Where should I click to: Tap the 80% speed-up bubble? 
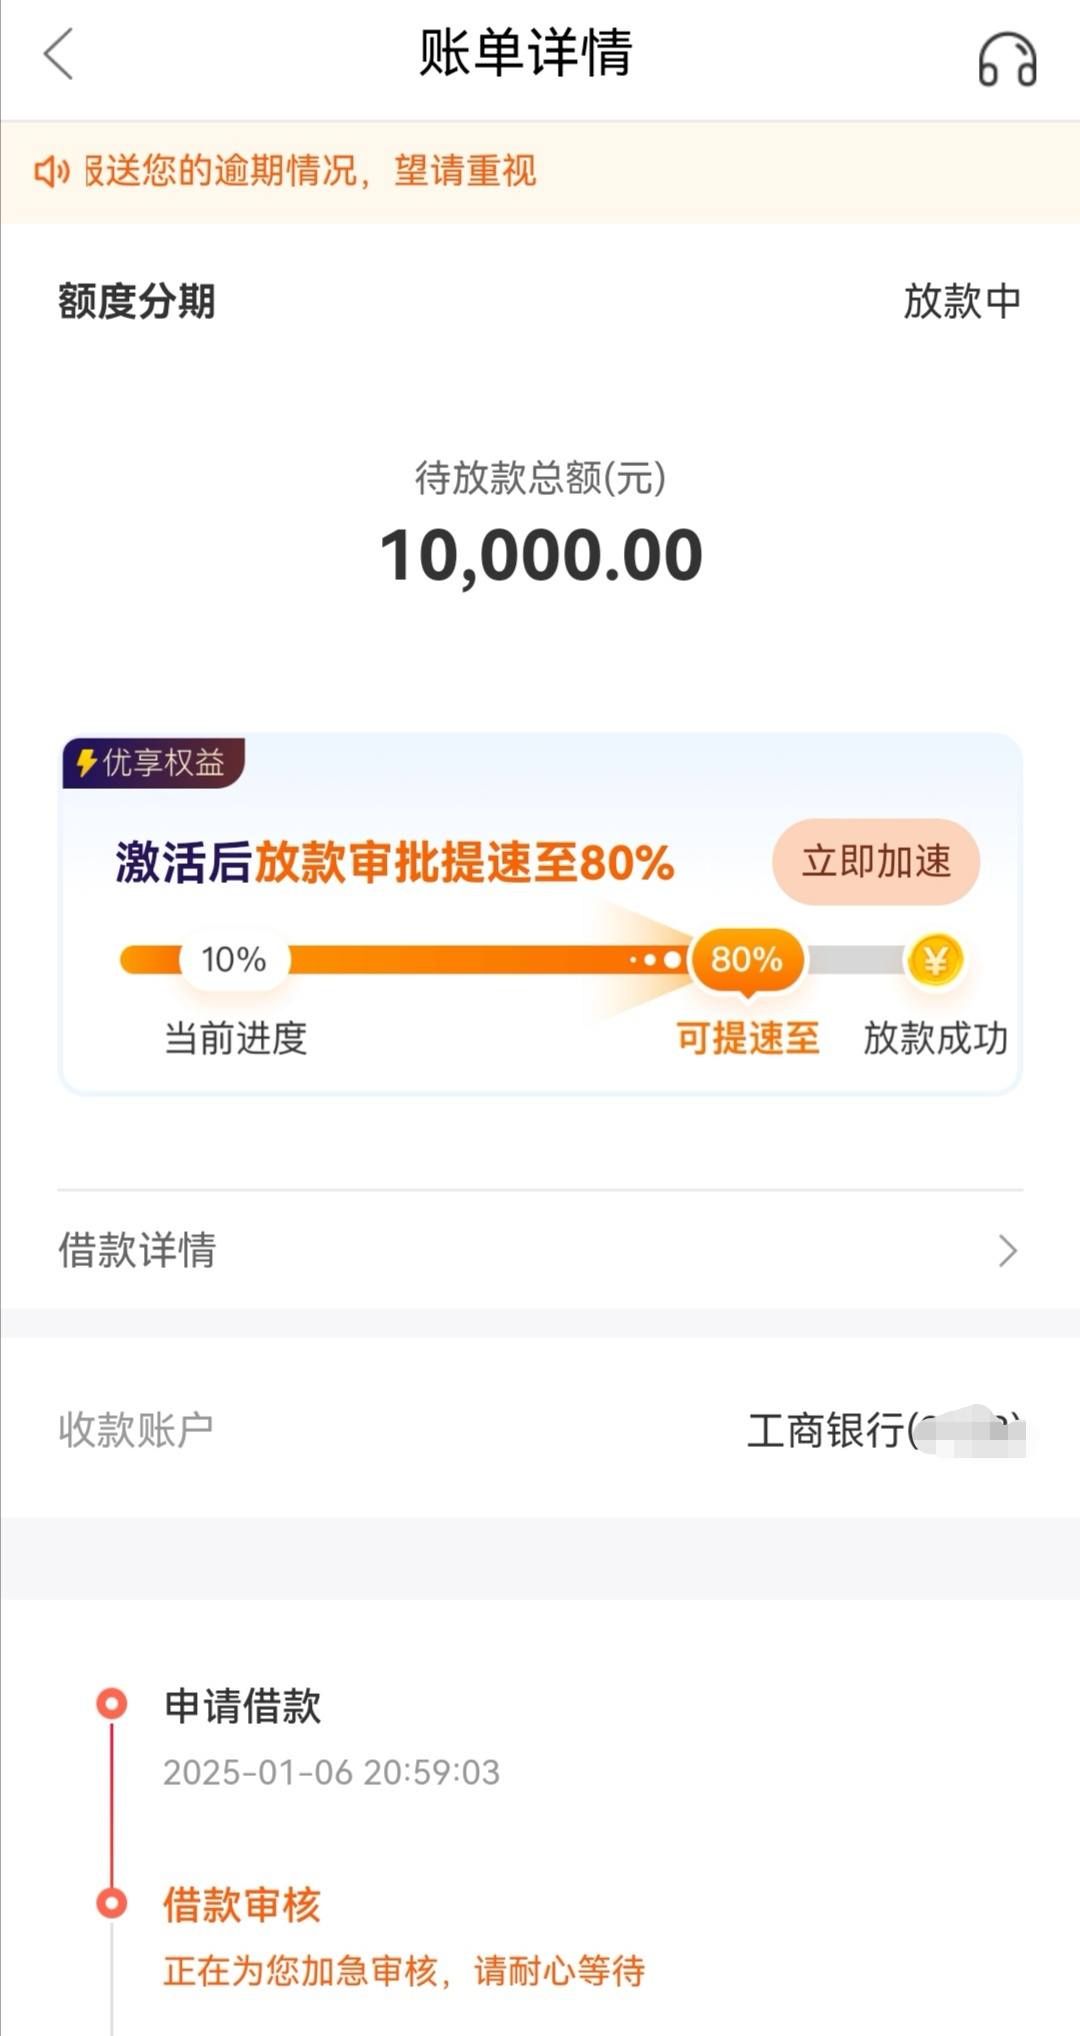(x=747, y=960)
